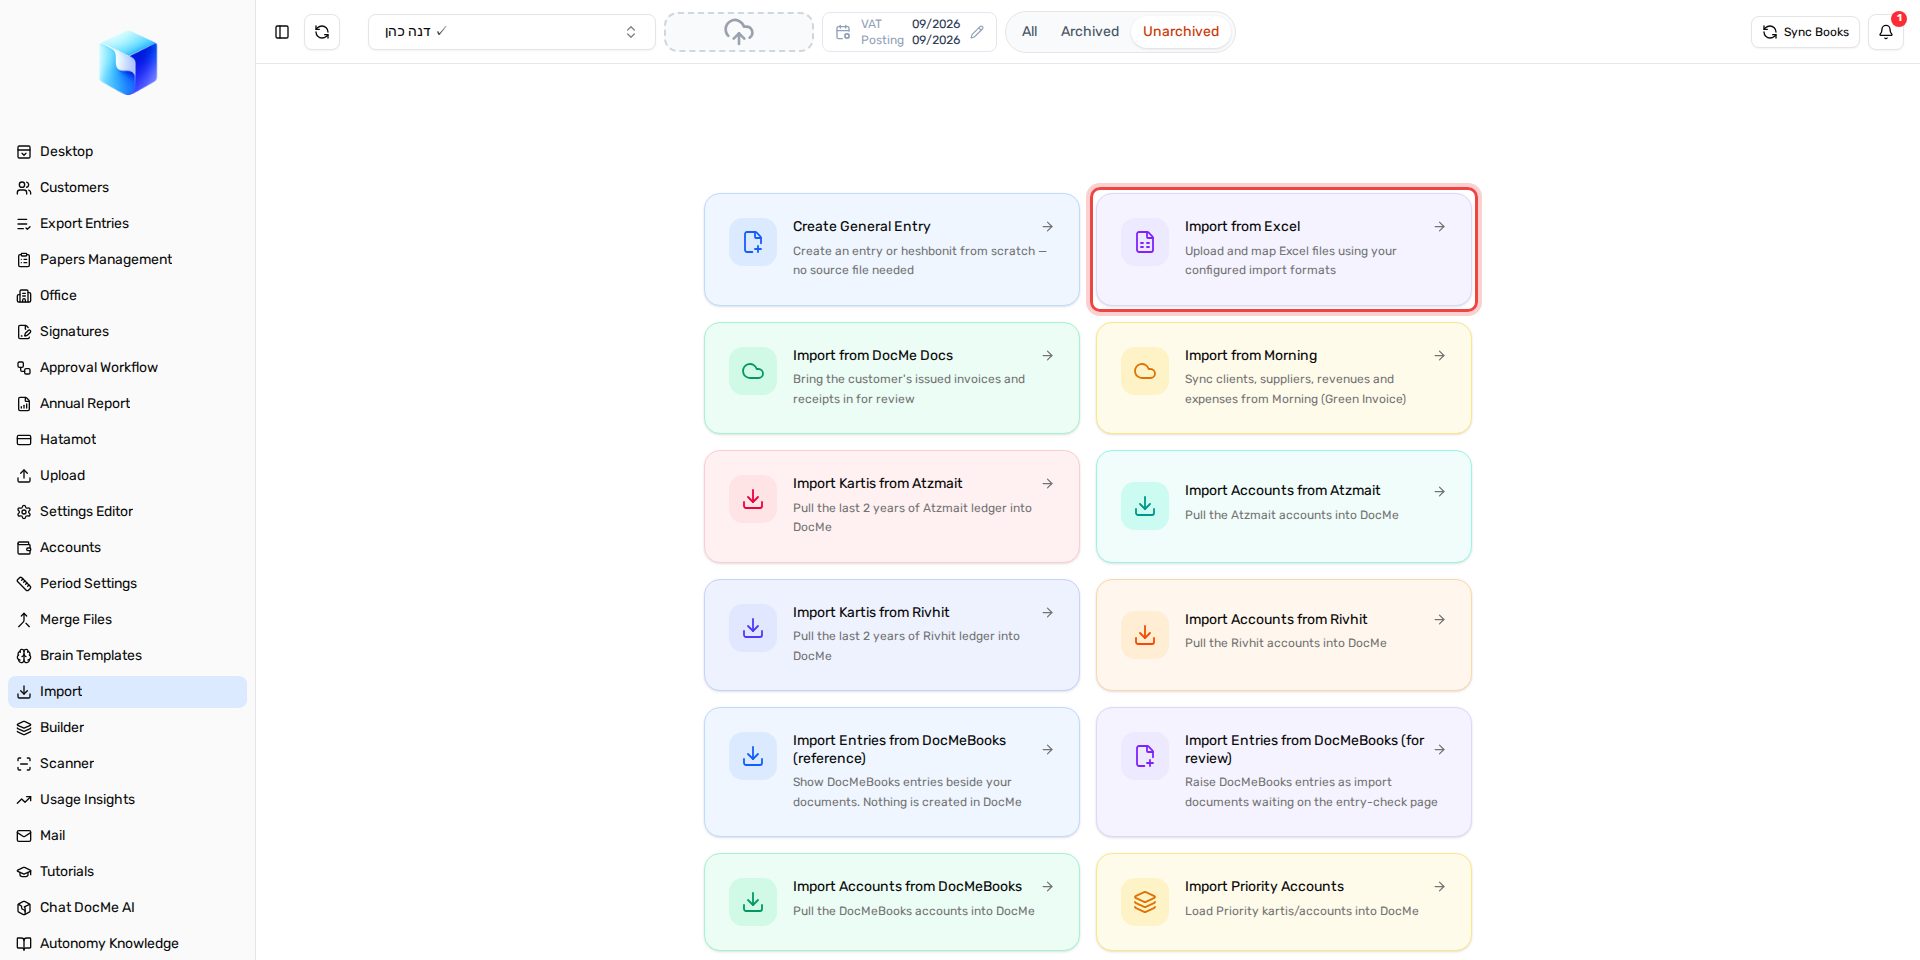Open Period Settings in sidebar

coord(127,584)
